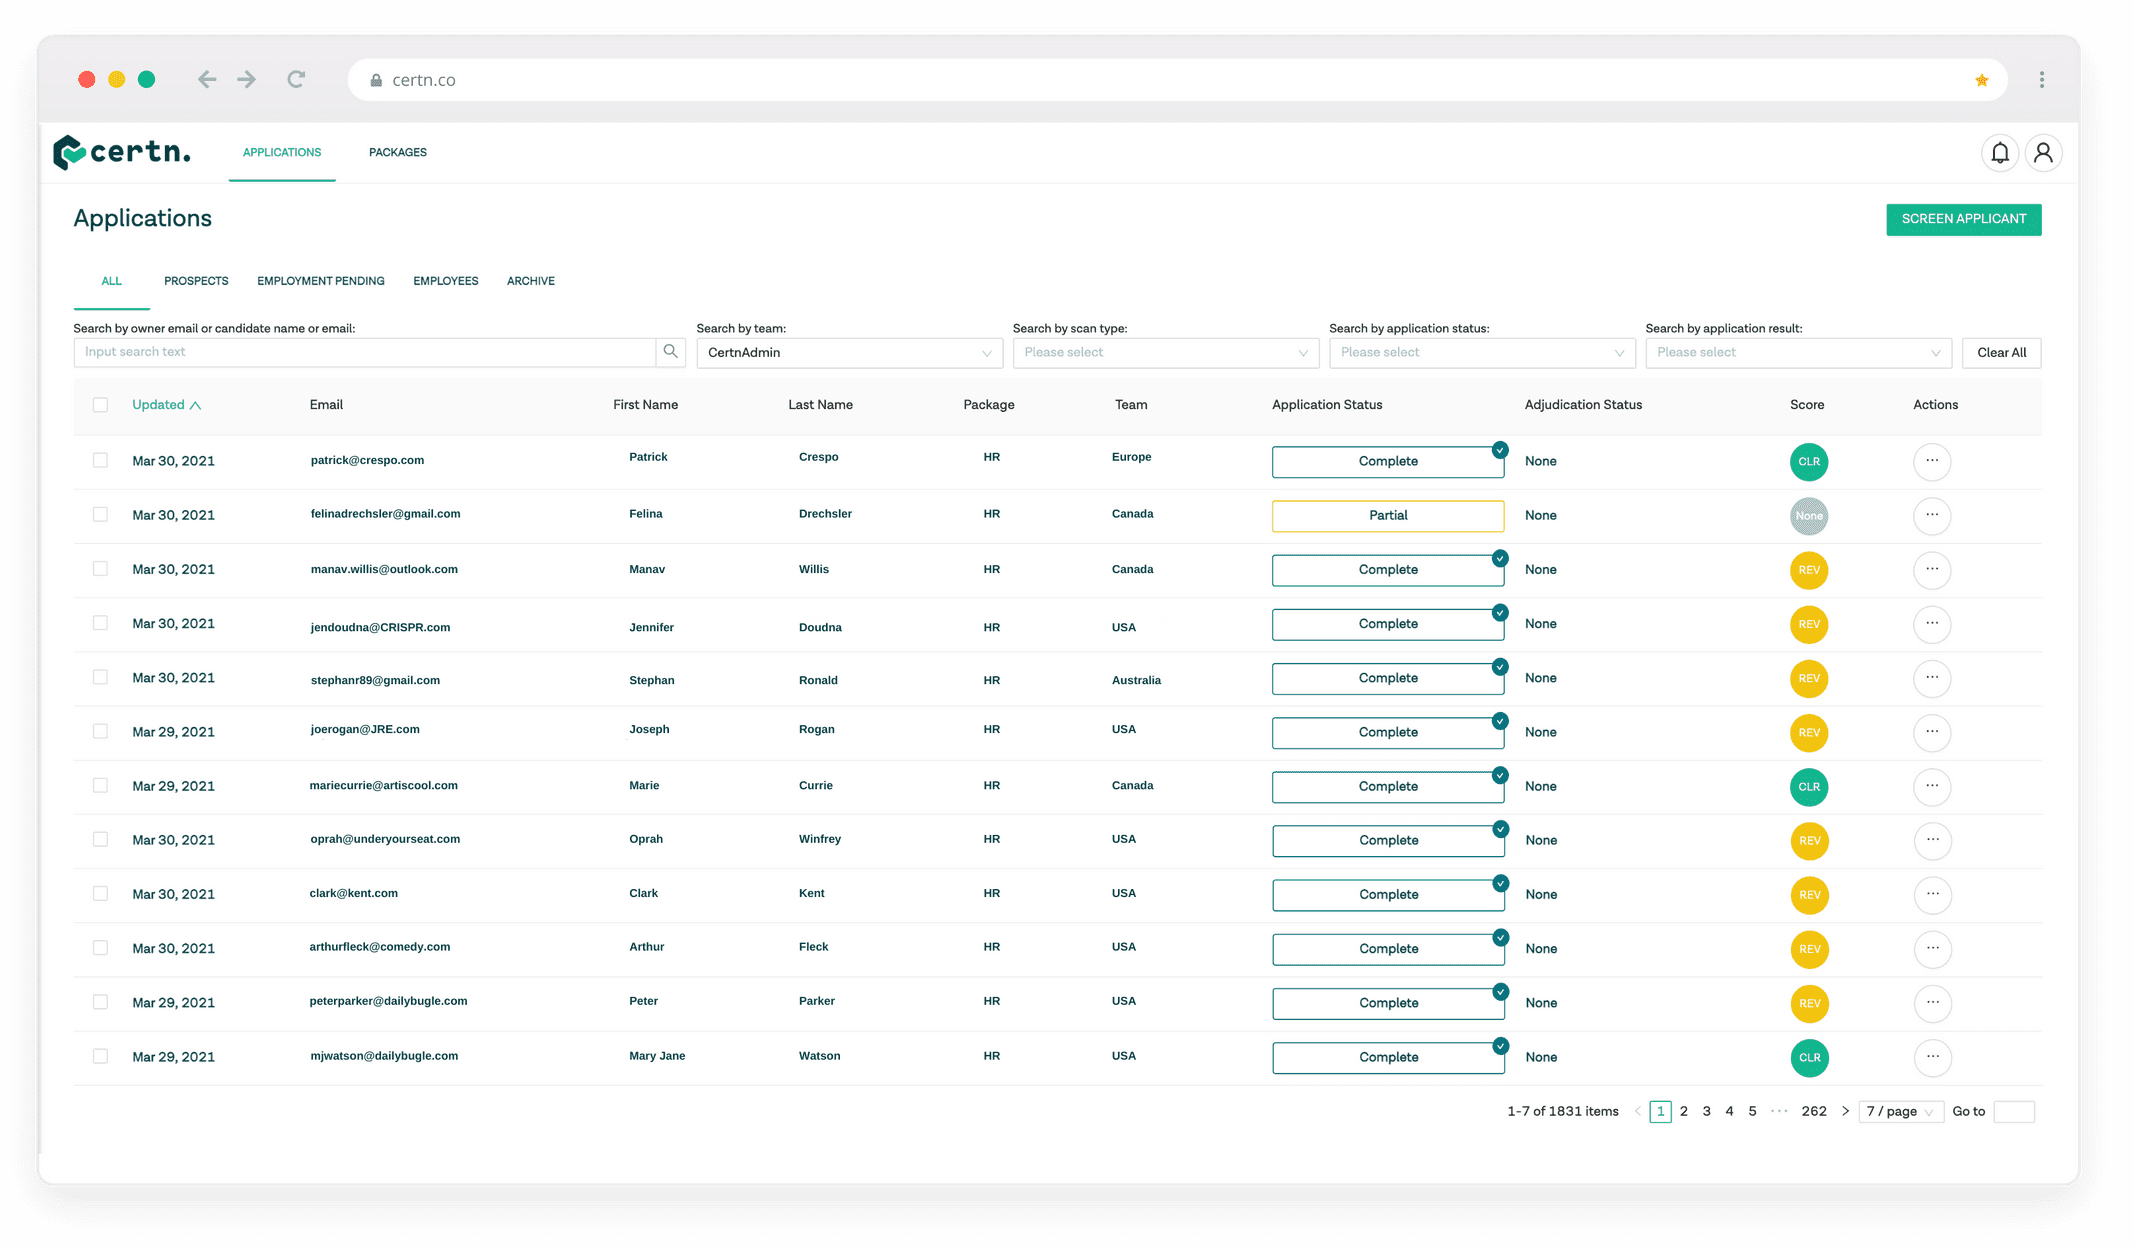Change the 7 / page size selector
This screenshot has height=1246, width=2134.
(1899, 1111)
